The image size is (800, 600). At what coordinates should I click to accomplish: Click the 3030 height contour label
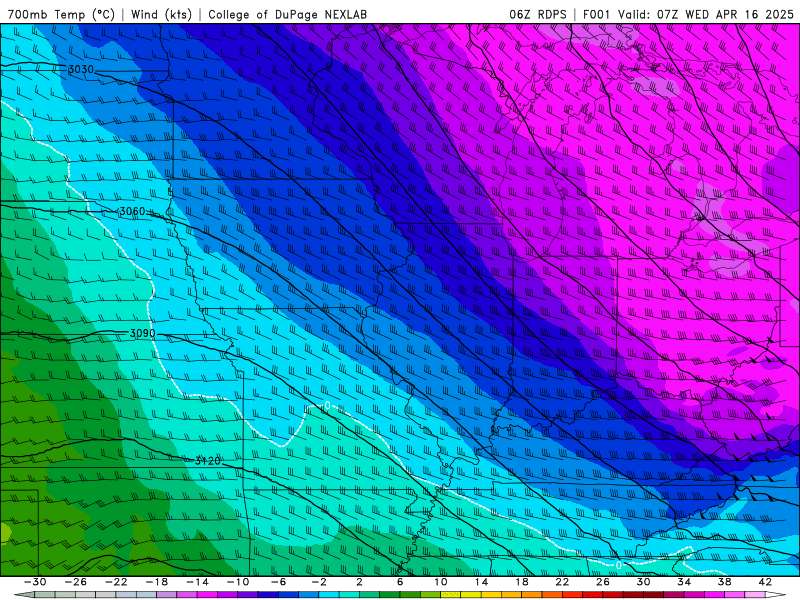point(81,69)
